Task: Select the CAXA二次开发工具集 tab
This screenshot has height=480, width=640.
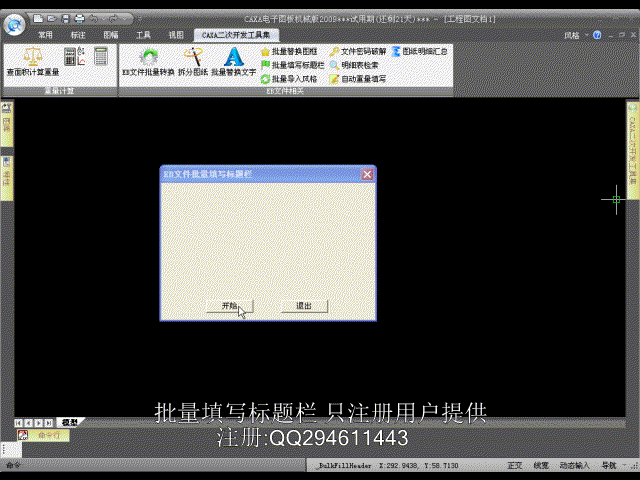Action: (236, 35)
